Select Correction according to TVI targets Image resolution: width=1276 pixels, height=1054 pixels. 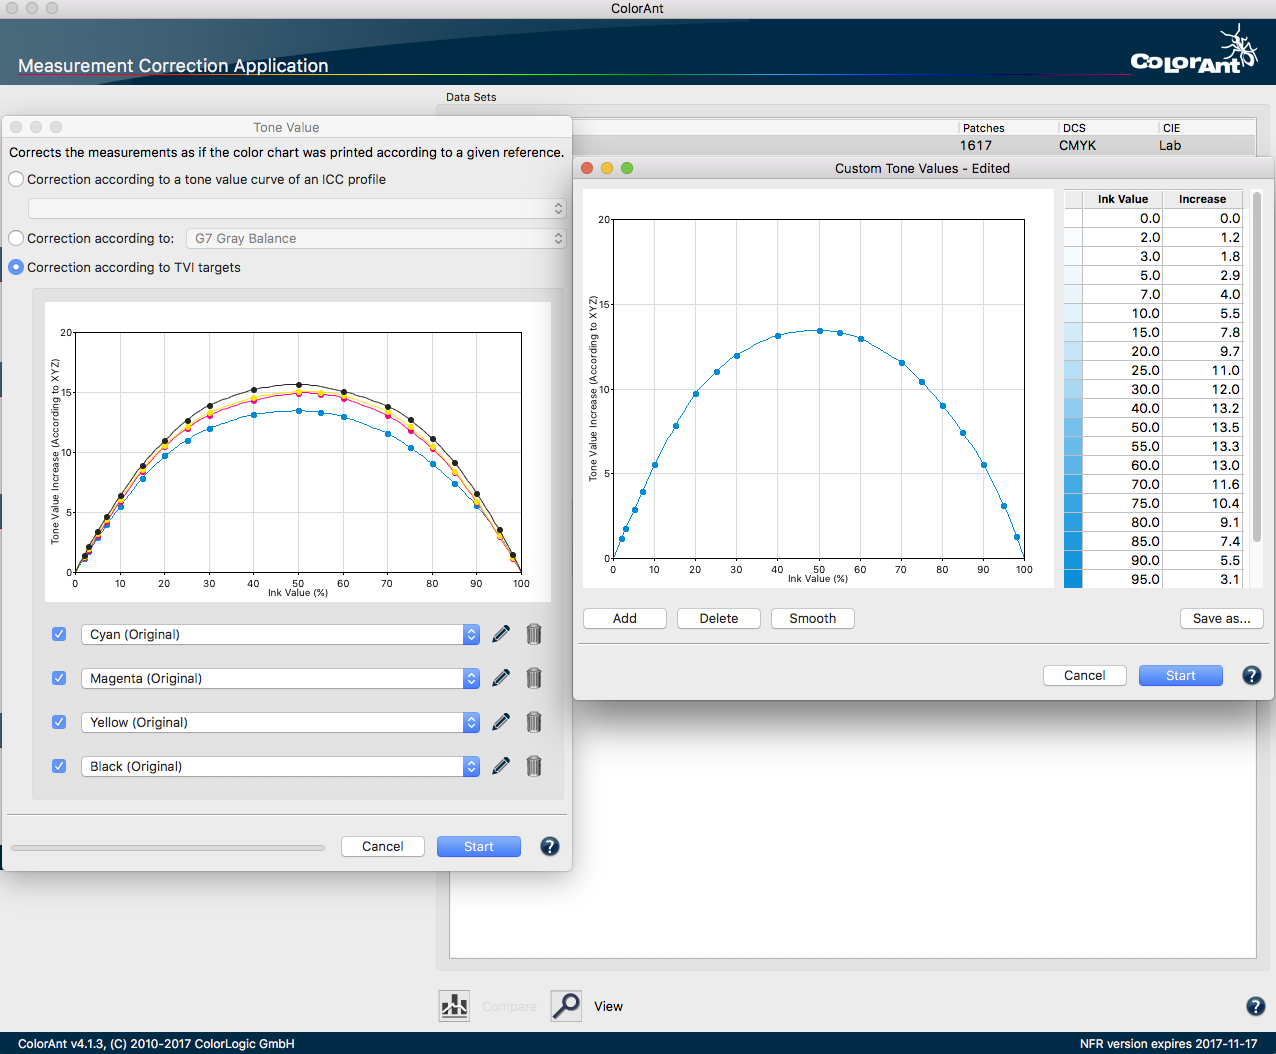[16, 267]
